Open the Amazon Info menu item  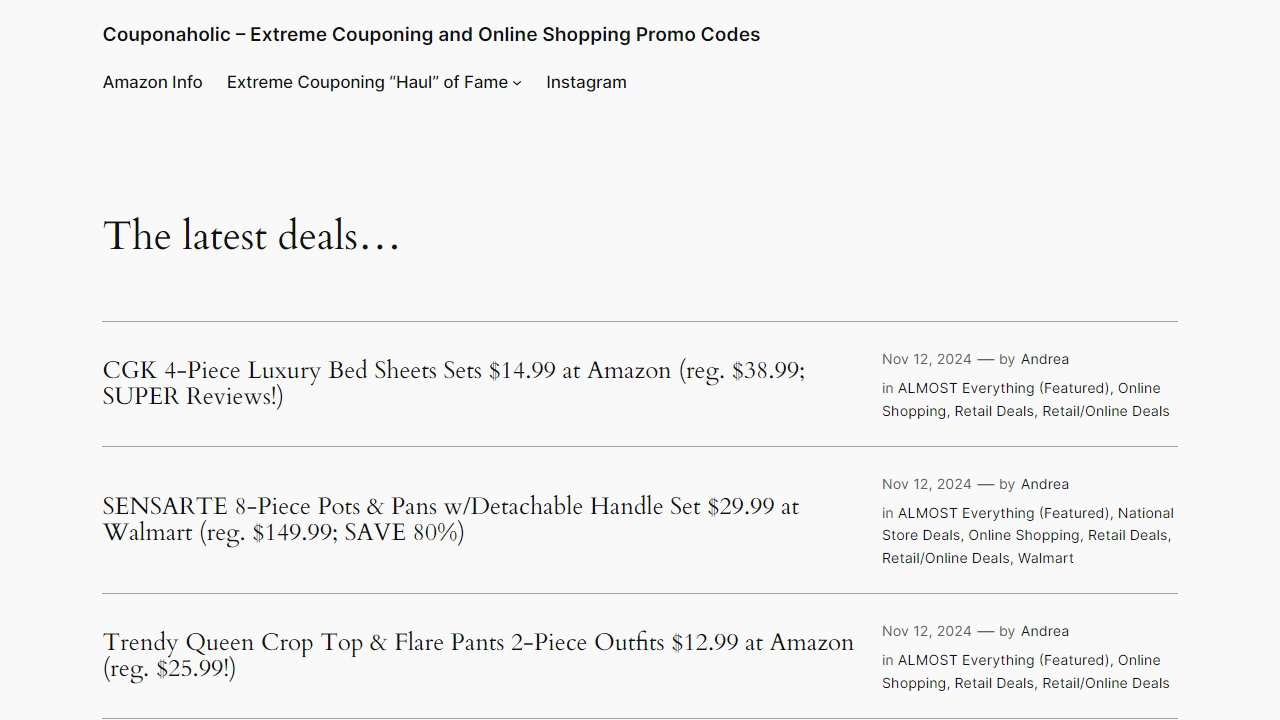(x=152, y=82)
